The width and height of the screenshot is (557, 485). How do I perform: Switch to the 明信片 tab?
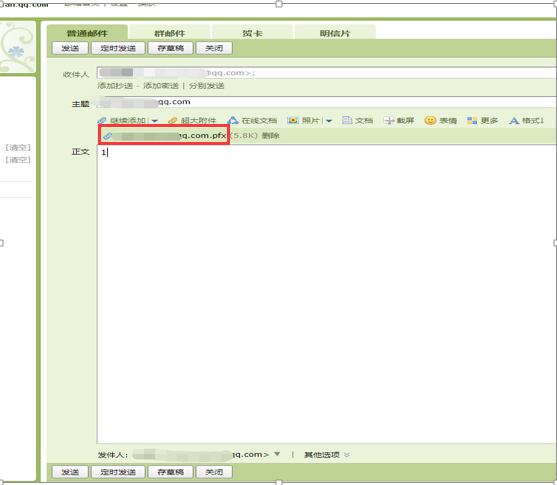[x=335, y=33]
